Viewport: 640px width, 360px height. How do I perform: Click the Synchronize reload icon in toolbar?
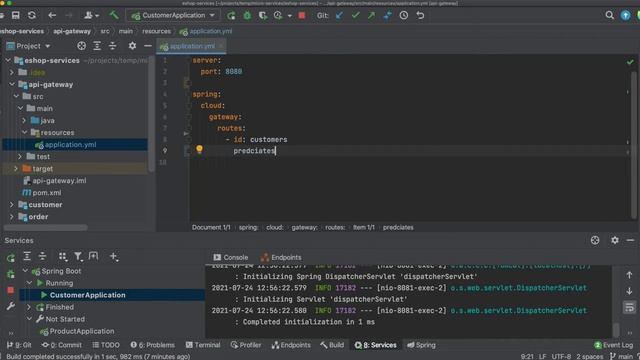coord(31,16)
